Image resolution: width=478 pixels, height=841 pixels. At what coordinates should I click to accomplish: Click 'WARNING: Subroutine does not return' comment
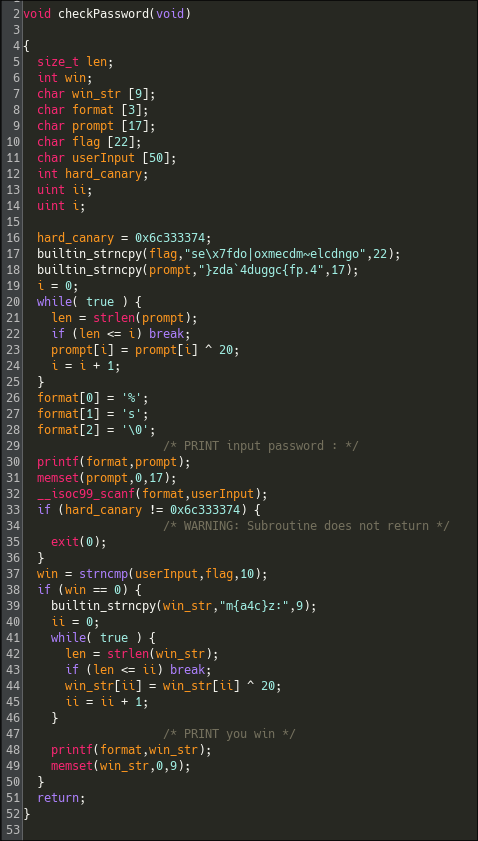click(306, 526)
